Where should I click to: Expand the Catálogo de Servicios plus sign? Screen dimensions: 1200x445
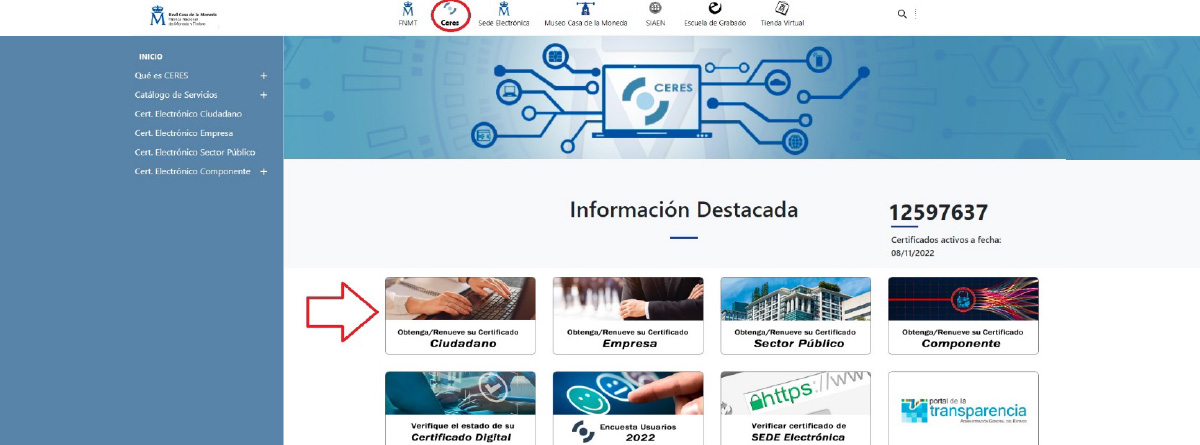tap(263, 95)
